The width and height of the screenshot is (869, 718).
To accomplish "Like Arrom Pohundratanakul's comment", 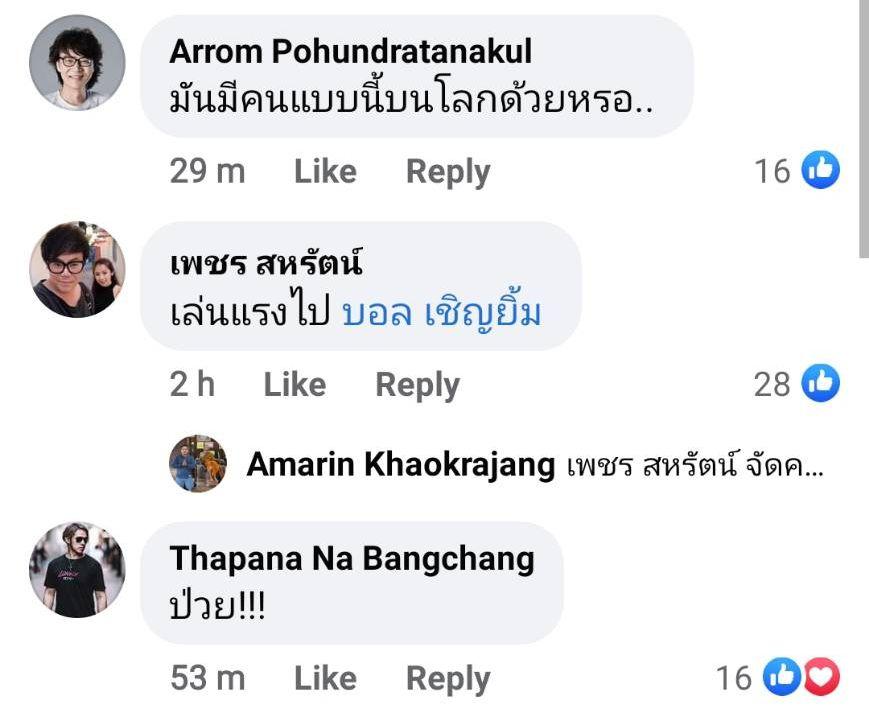I will click(x=325, y=172).
